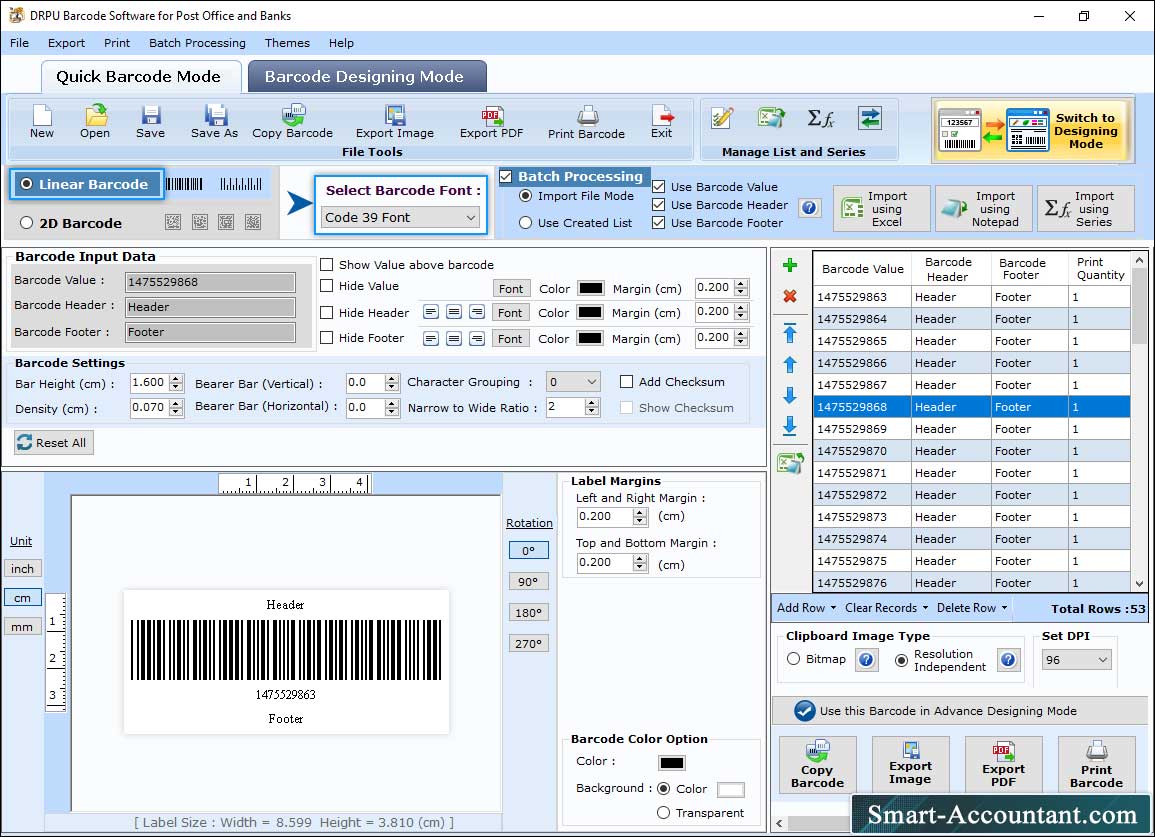This screenshot has height=837, width=1155.
Task: Click the Save As icon
Action: (214, 122)
